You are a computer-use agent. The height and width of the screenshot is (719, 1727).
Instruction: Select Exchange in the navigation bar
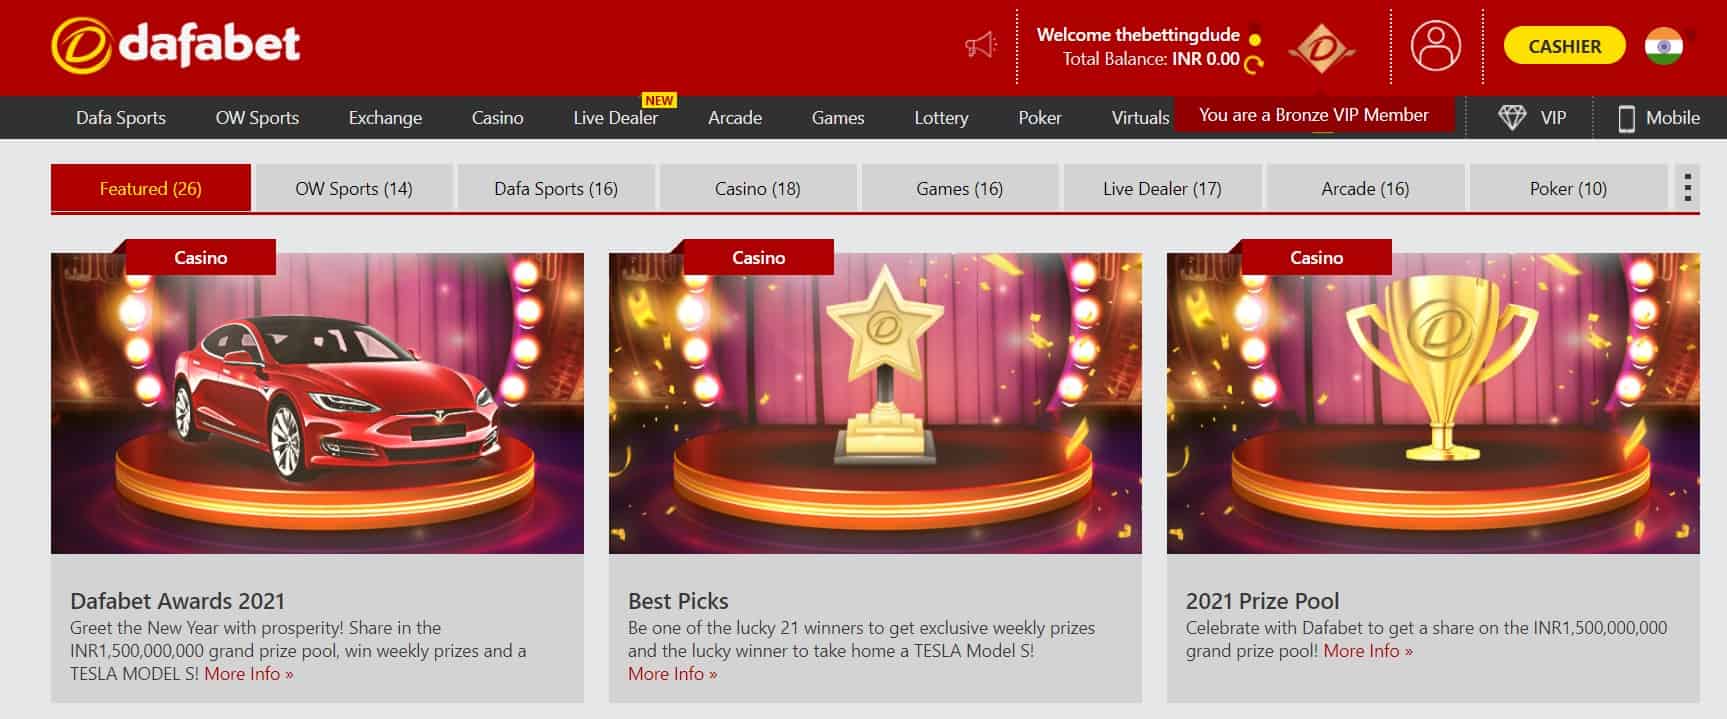[x=385, y=118]
